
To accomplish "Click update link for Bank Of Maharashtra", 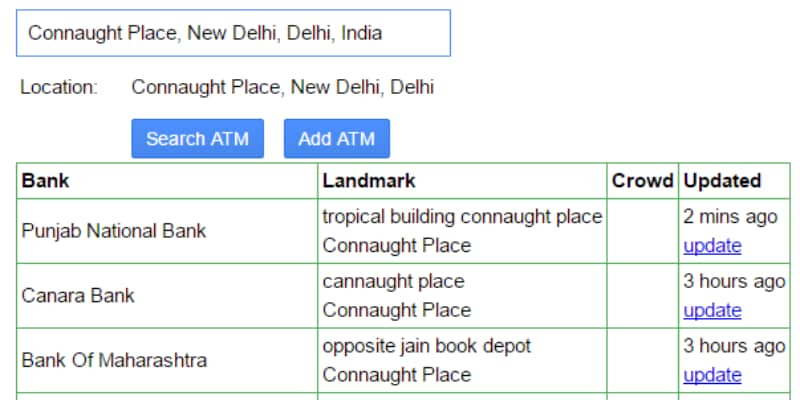I will coord(712,375).
